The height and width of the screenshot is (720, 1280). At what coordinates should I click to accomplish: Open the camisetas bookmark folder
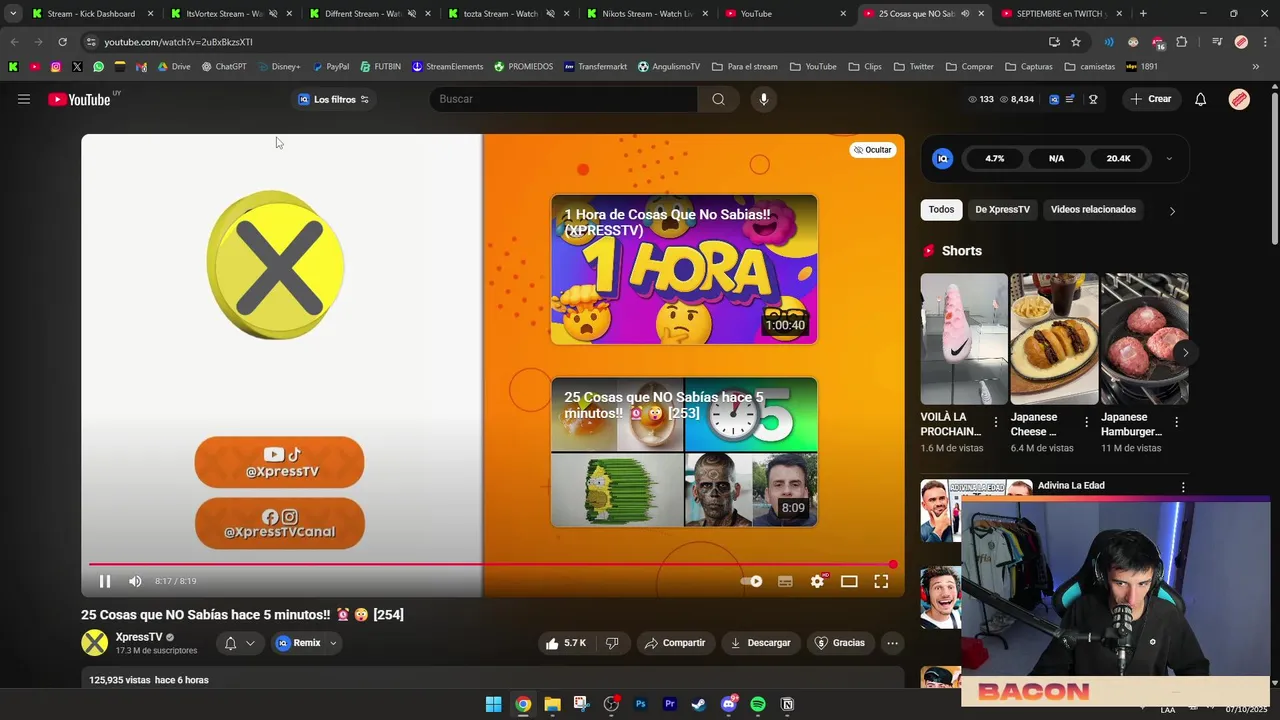point(1090,67)
